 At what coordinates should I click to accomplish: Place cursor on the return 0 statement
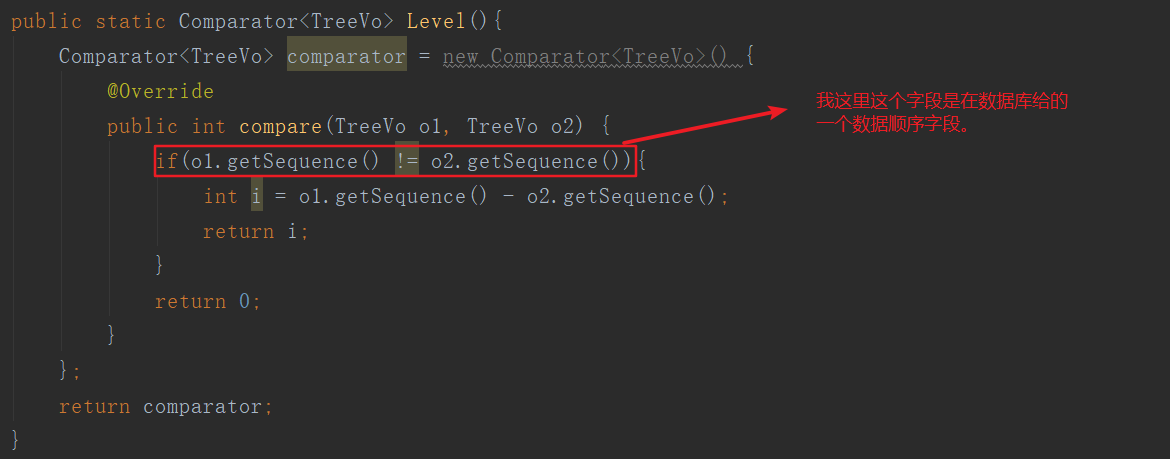click(208, 301)
